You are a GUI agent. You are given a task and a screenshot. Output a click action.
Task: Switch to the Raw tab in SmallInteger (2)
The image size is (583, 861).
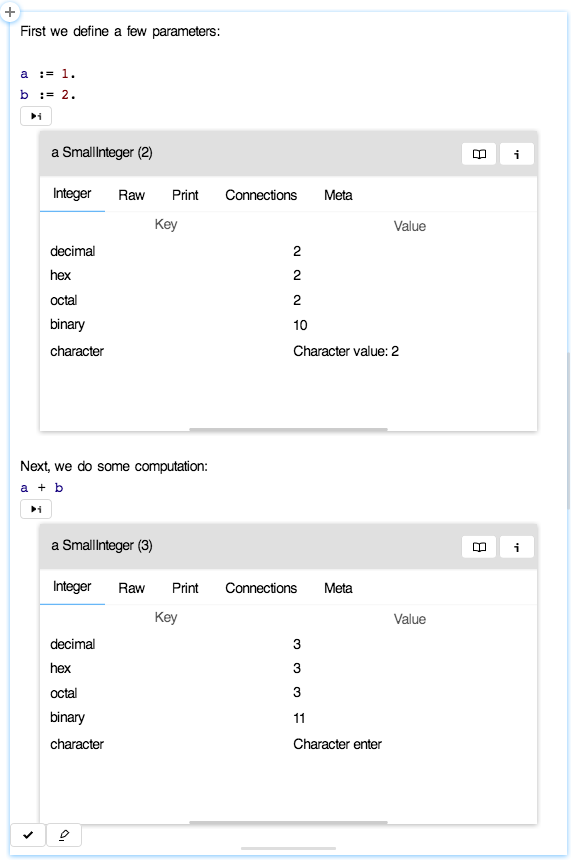[x=131, y=195]
